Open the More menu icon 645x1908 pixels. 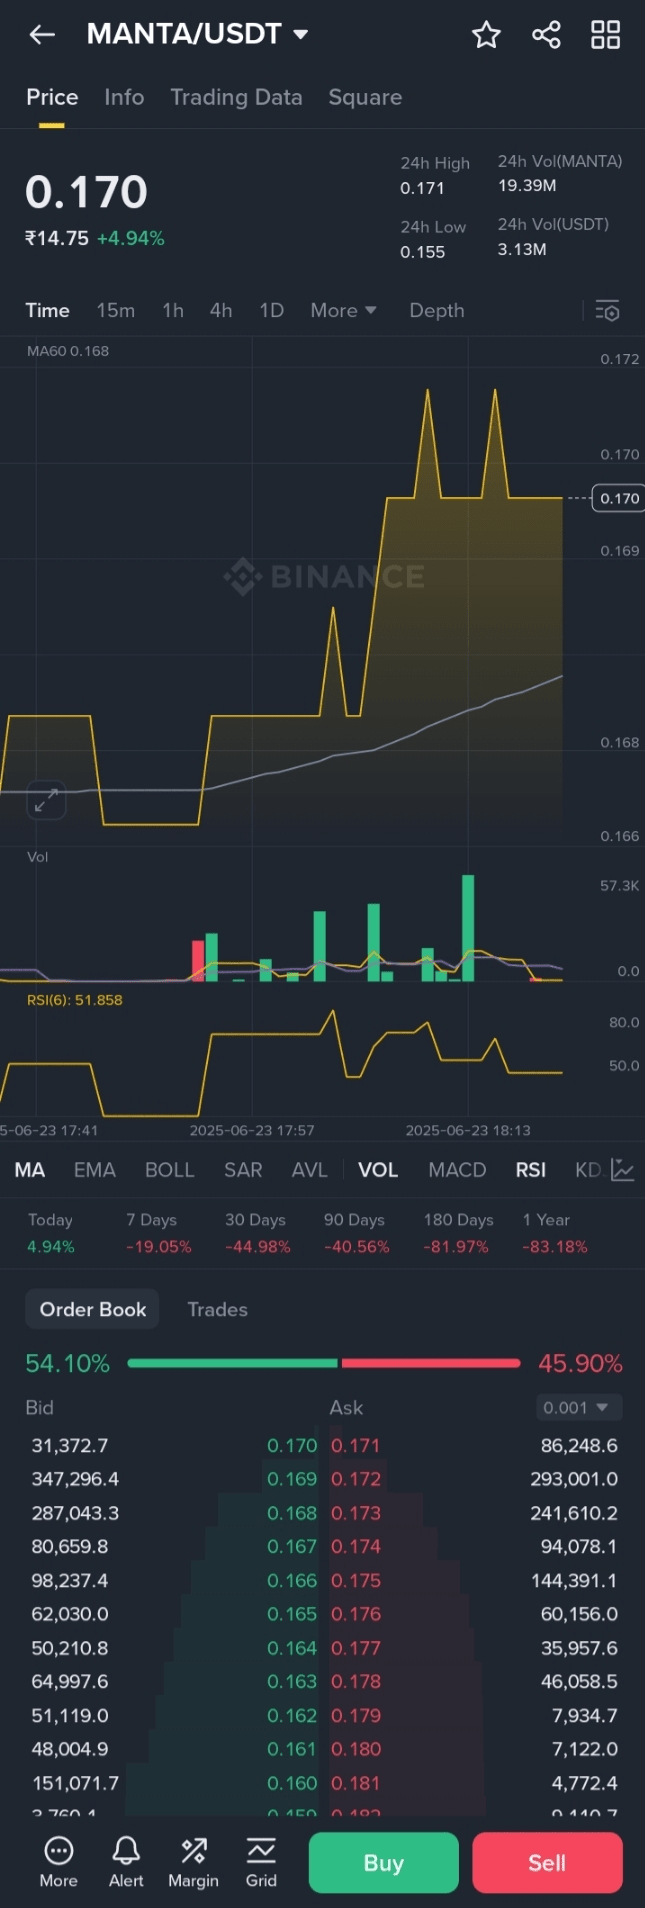point(58,1862)
